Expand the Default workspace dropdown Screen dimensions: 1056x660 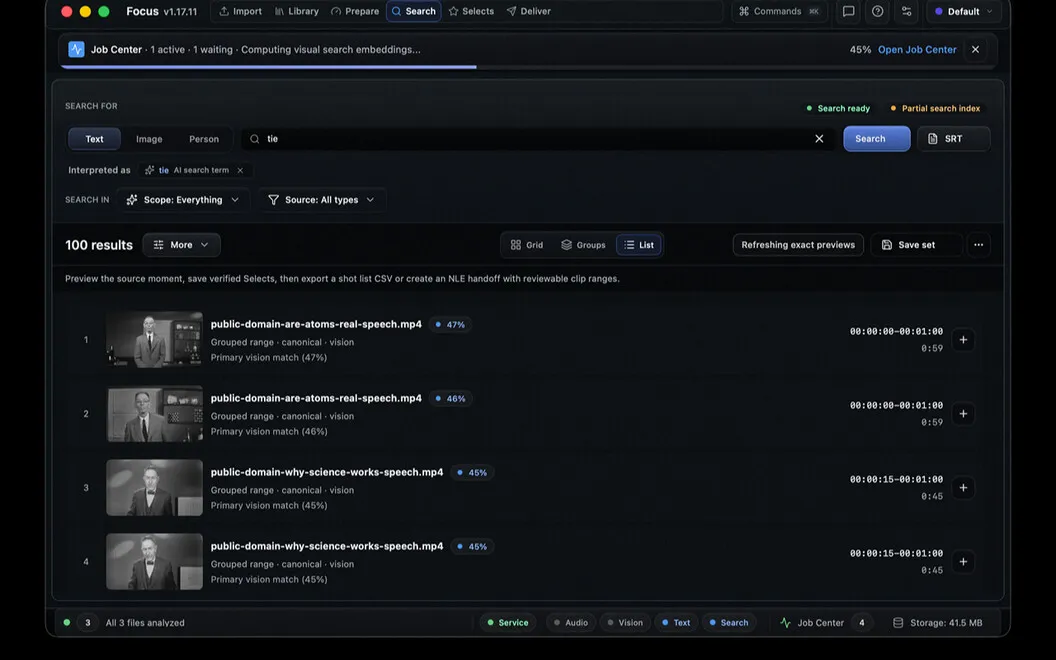[964, 11]
